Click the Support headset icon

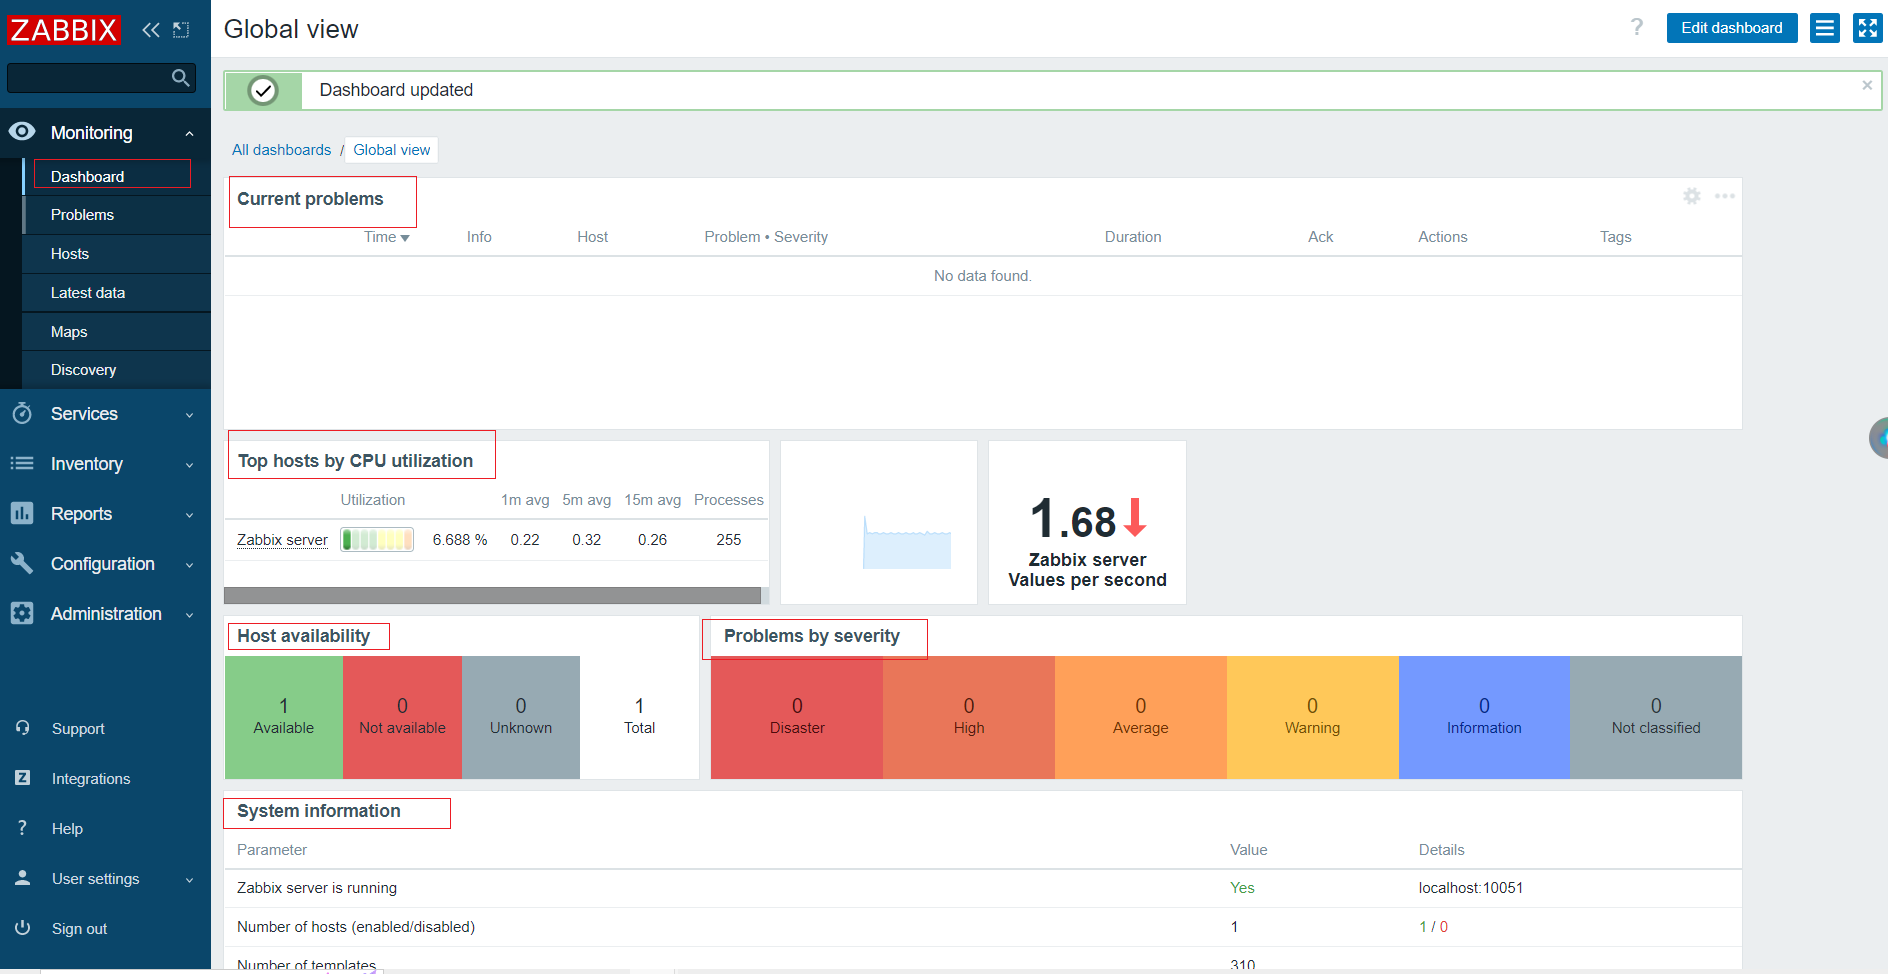click(23, 728)
